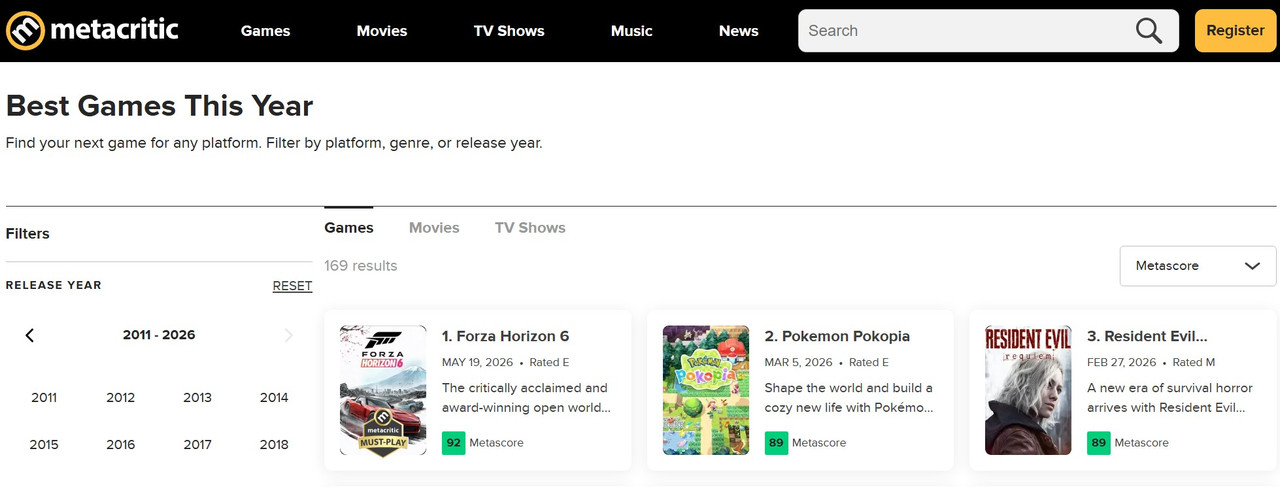
Task: Select the Games results tab
Action: pos(349,228)
